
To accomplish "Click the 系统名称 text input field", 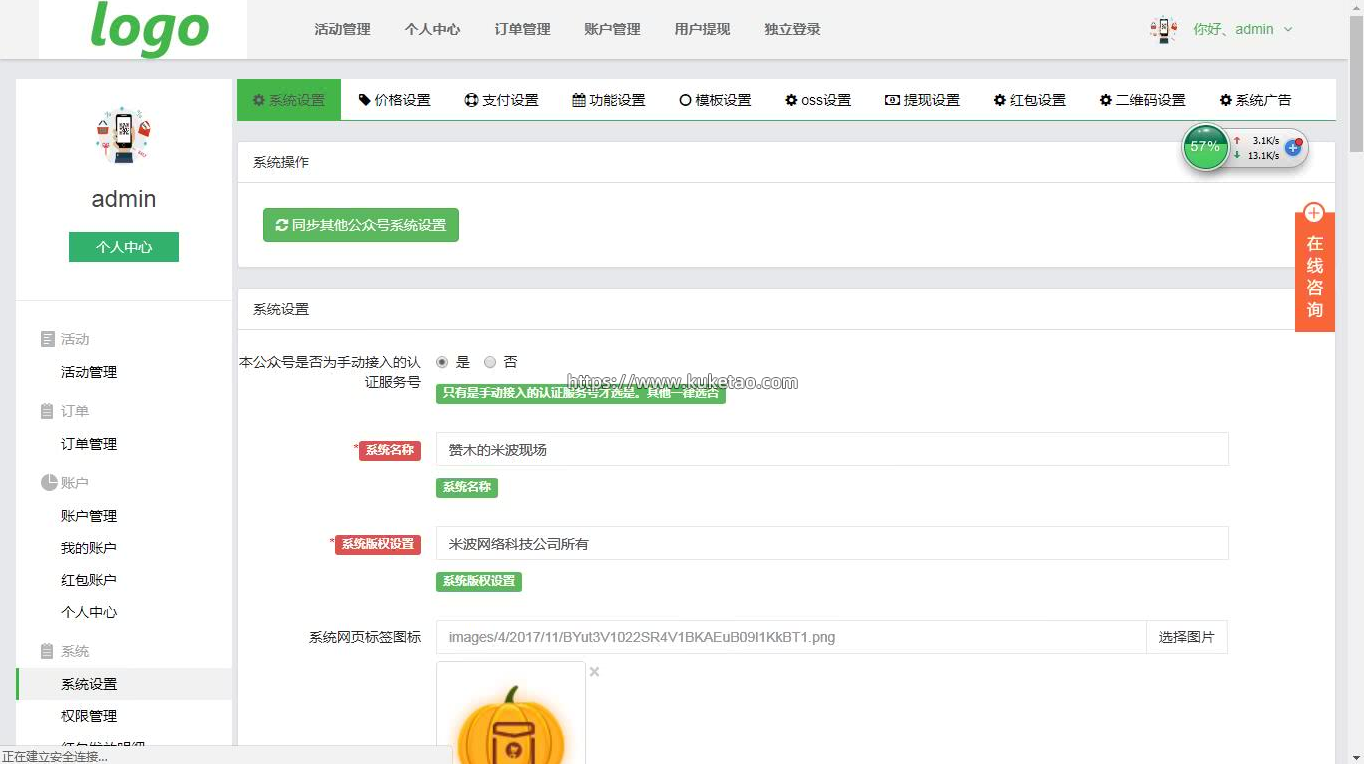I will click(831, 450).
